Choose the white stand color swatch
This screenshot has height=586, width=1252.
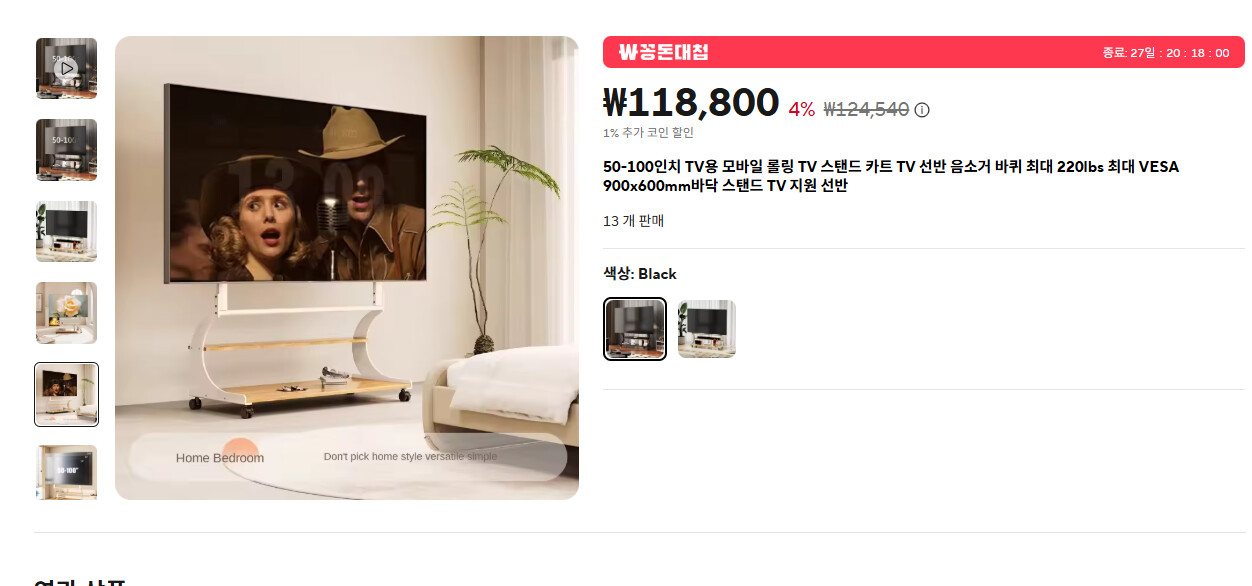pos(707,329)
